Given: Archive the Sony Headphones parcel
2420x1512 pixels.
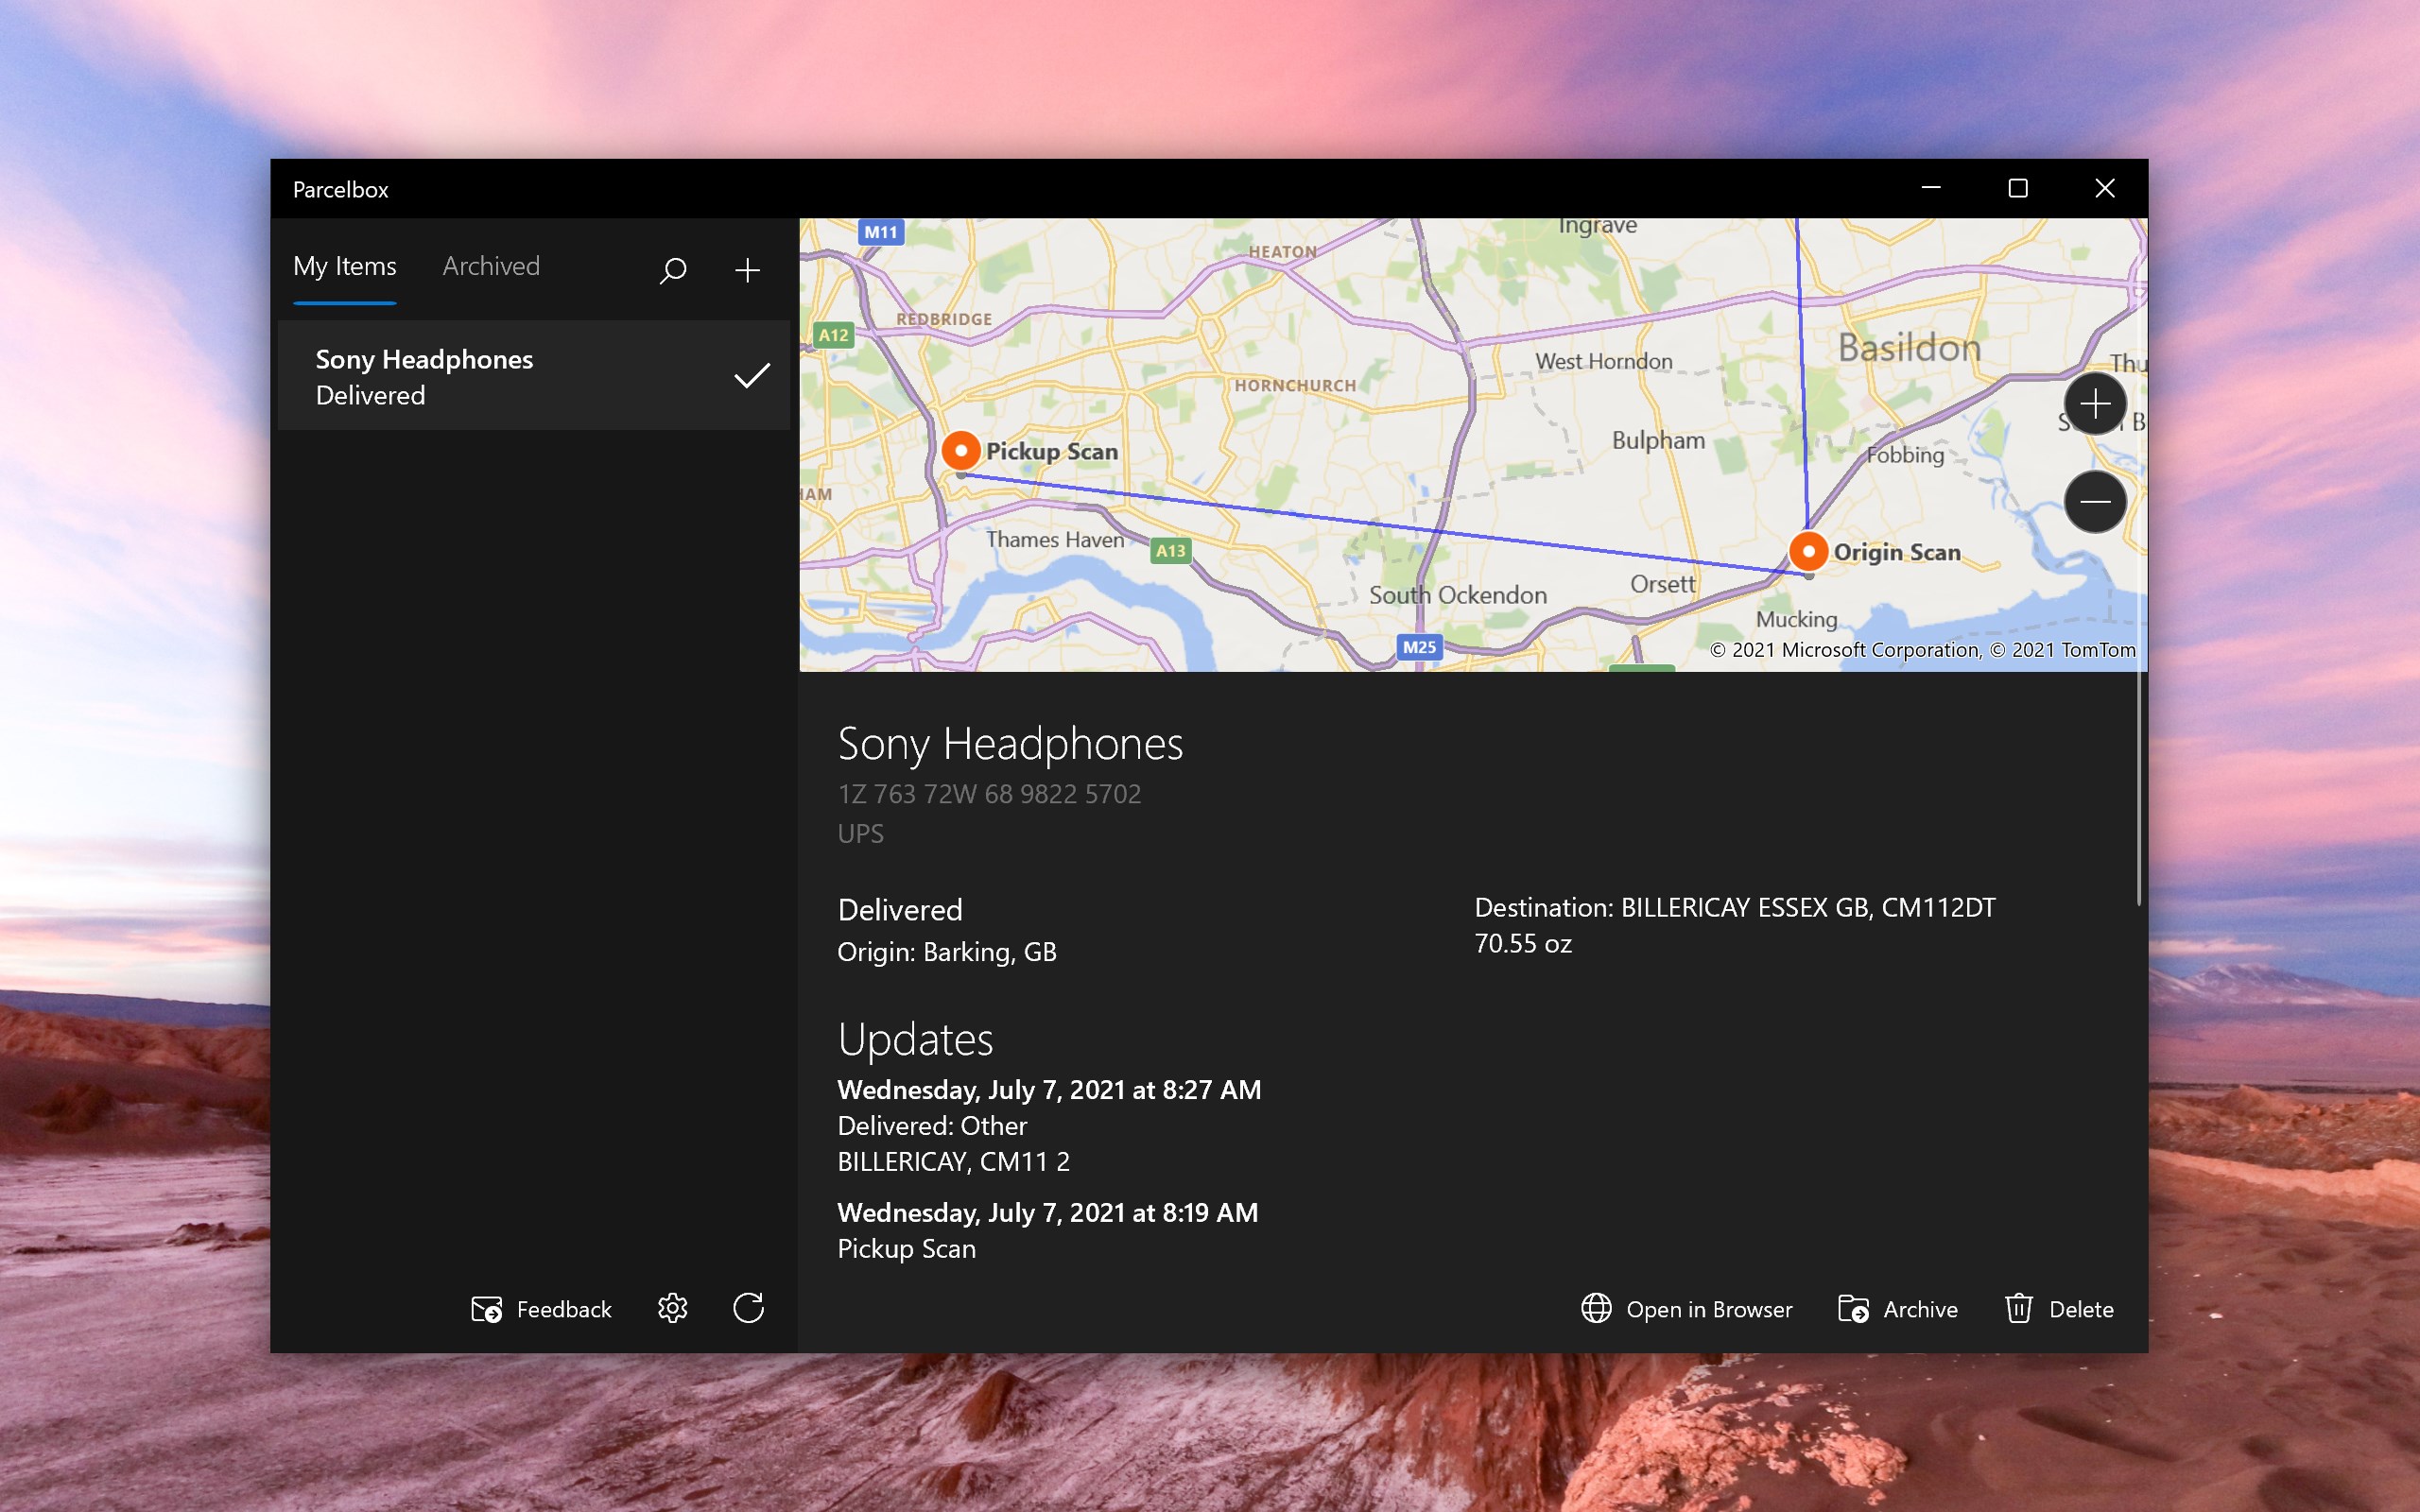Looking at the screenshot, I should tap(1897, 1308).
